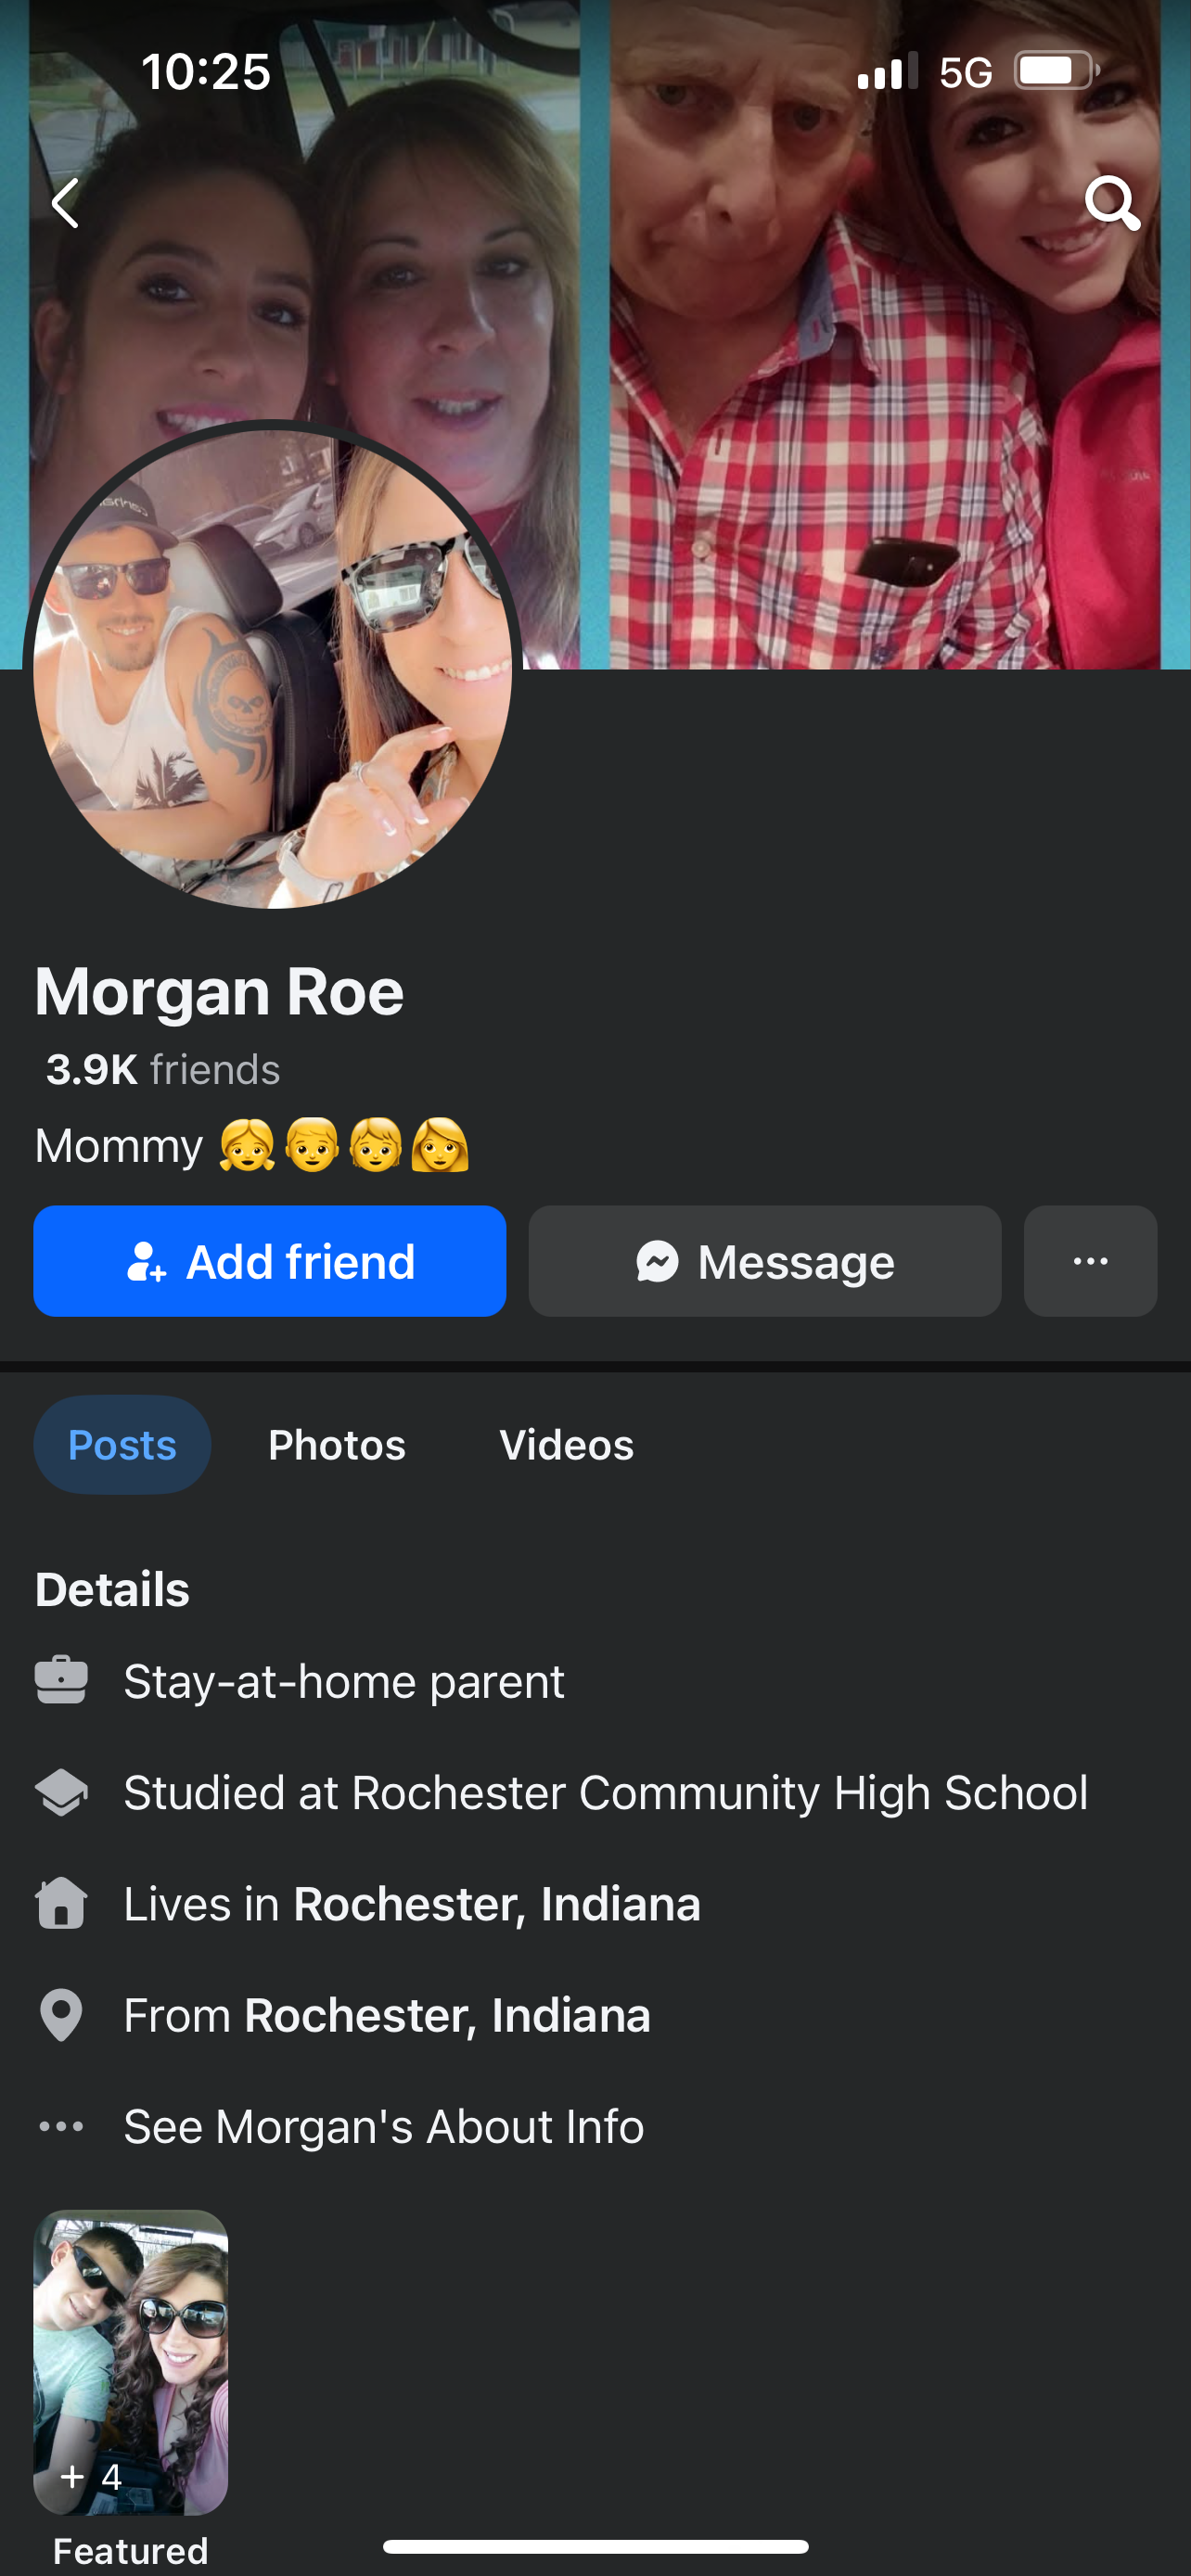
Task: Open the circular profile picture
Action: (273, 668)
